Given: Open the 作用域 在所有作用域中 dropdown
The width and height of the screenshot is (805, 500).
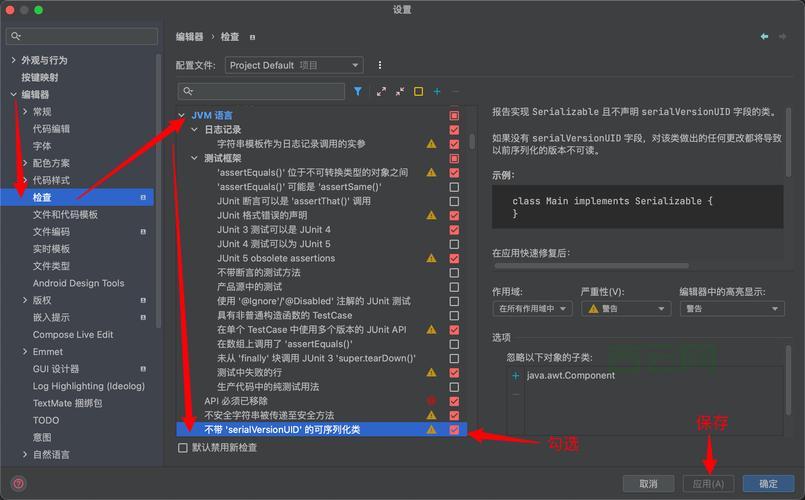Looking at the screenshot, I should pyautogui.click(x=532, y=309).
